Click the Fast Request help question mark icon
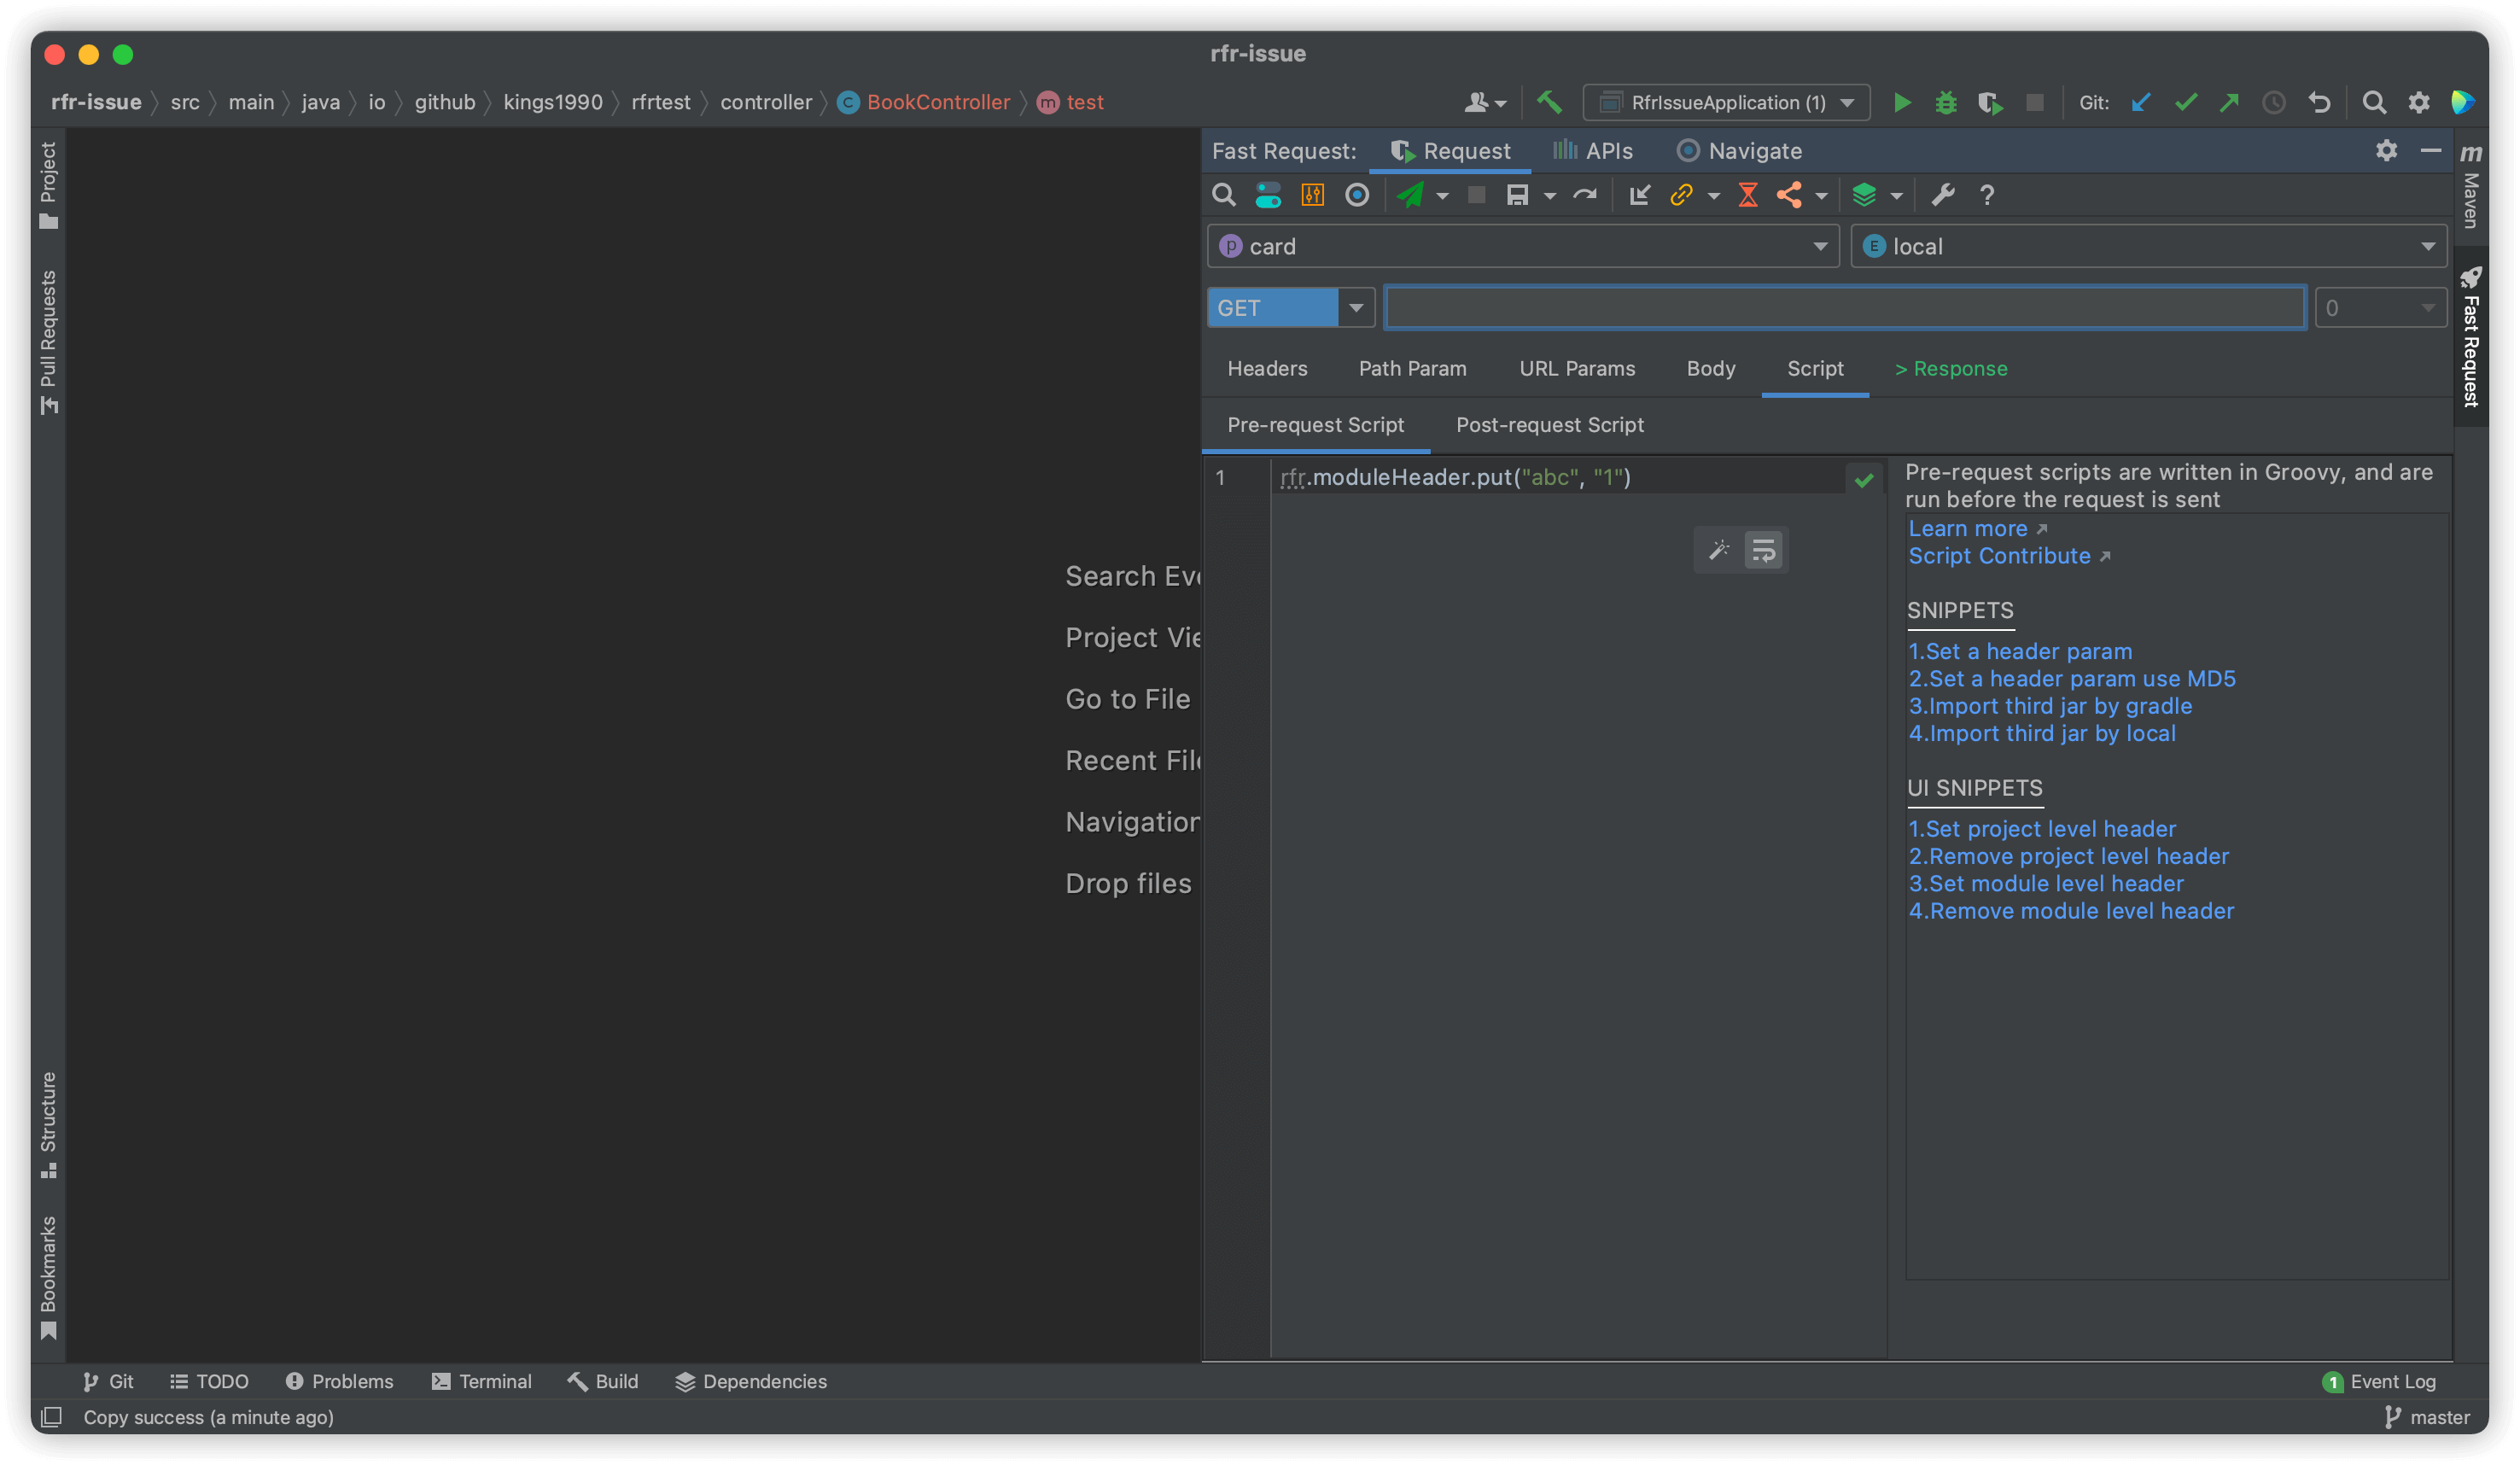The height and width of the screenshot is (1465, 2520). 1987,195
